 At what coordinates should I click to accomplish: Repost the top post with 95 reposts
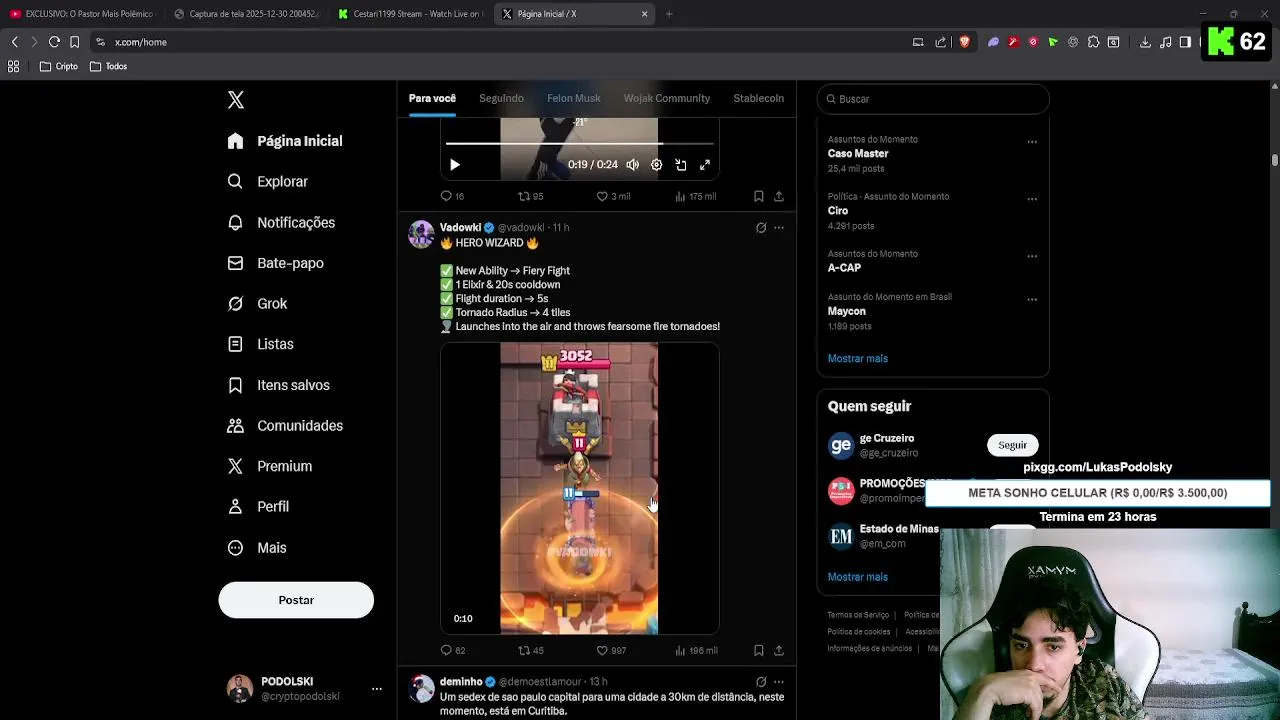530,196
